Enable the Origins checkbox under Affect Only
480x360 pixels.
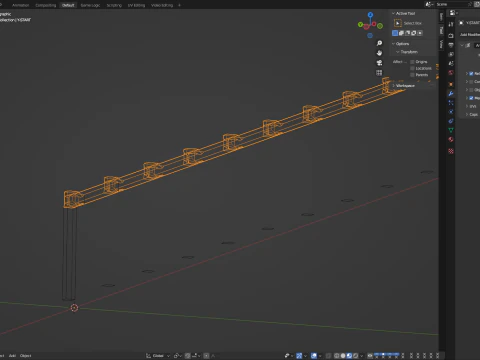coord(412,62)
